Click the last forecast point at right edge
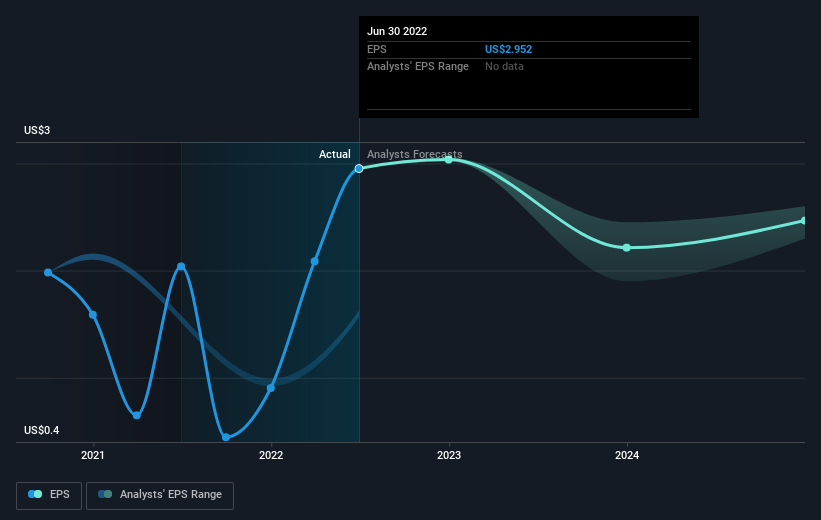Screen dimensions: 821x520 (804, 221)
